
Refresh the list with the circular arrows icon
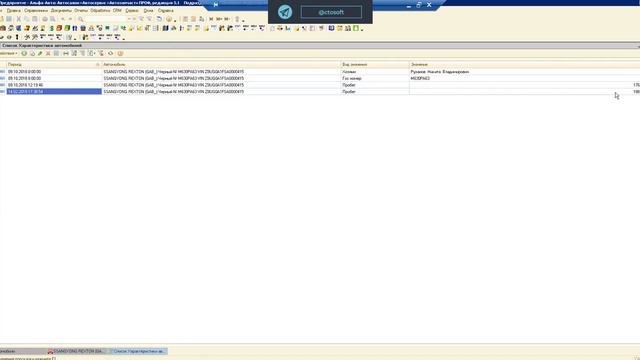point(110,53)
